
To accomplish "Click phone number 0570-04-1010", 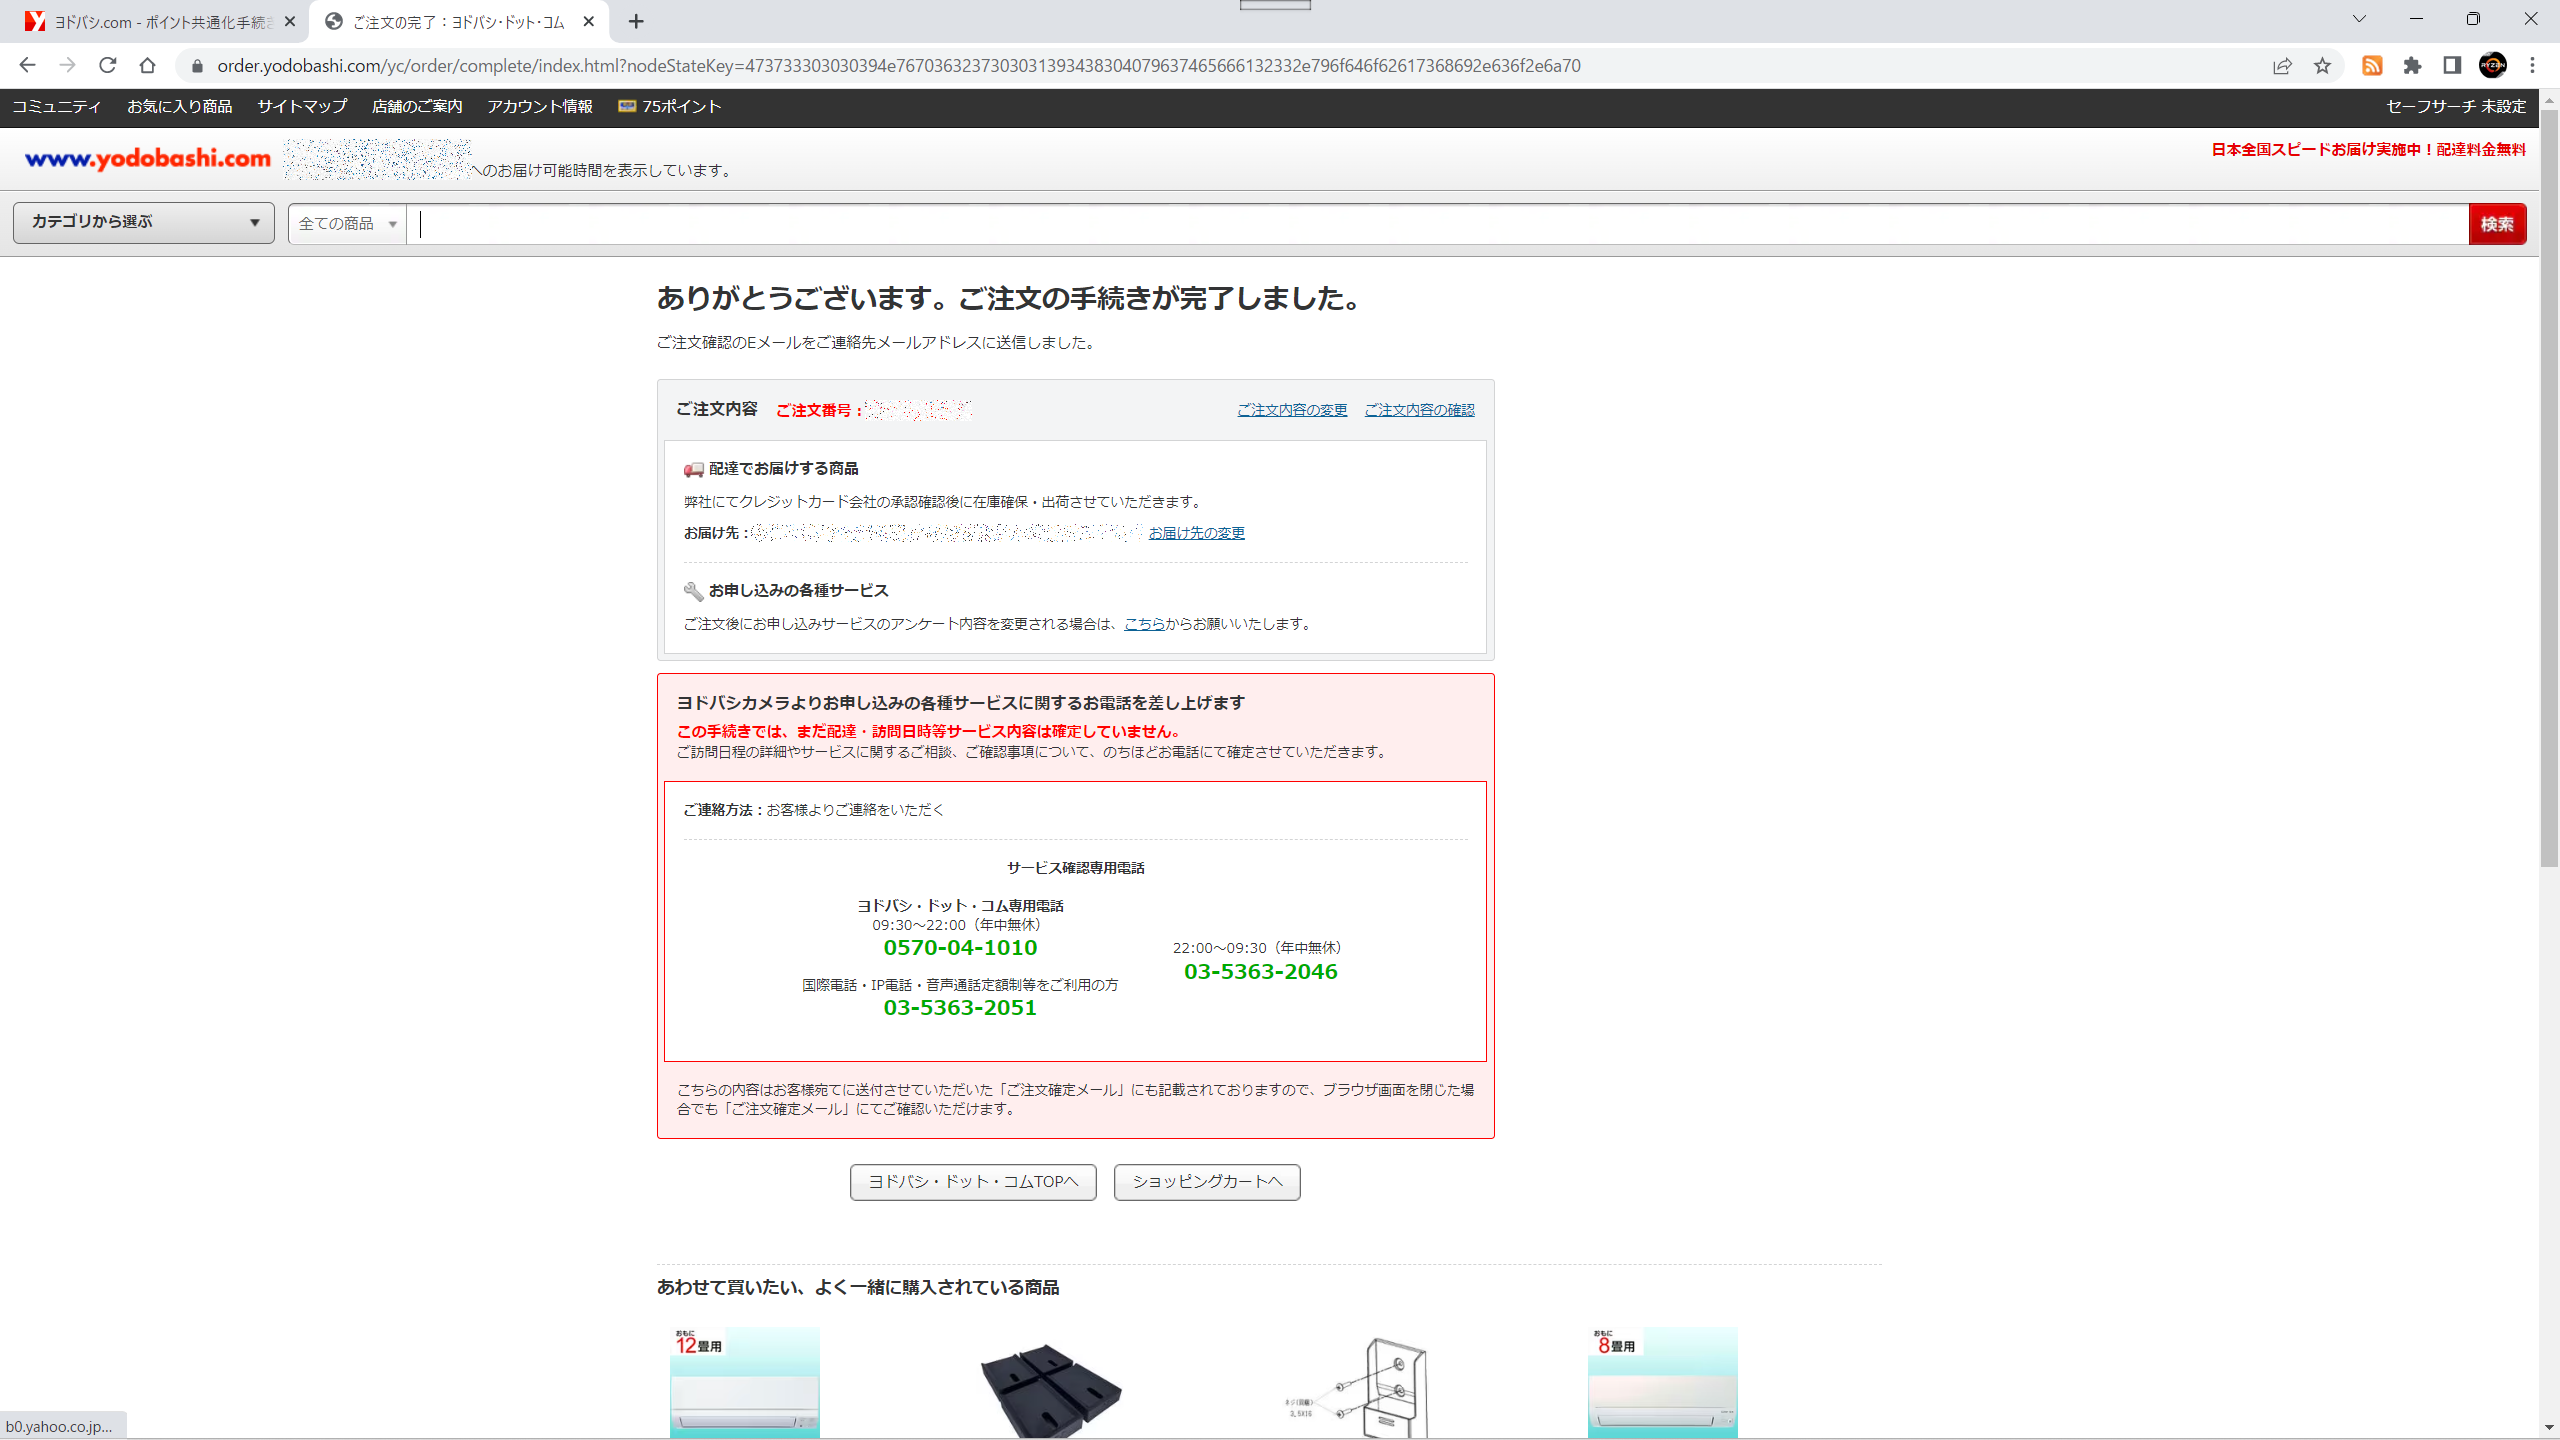I will (960, 947).
